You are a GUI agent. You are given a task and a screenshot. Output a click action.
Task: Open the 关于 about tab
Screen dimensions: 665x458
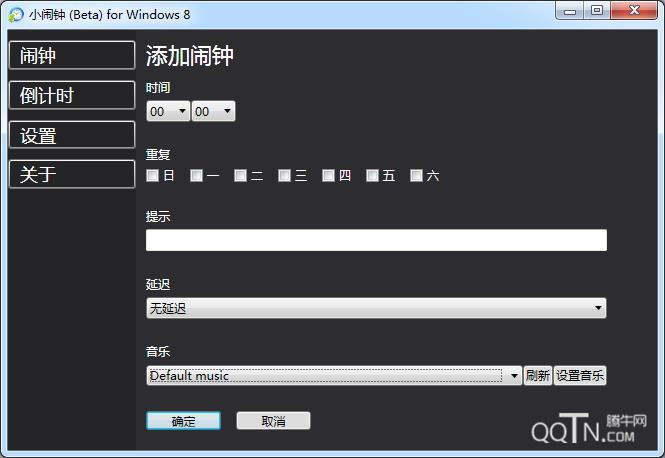pos(71,174)
